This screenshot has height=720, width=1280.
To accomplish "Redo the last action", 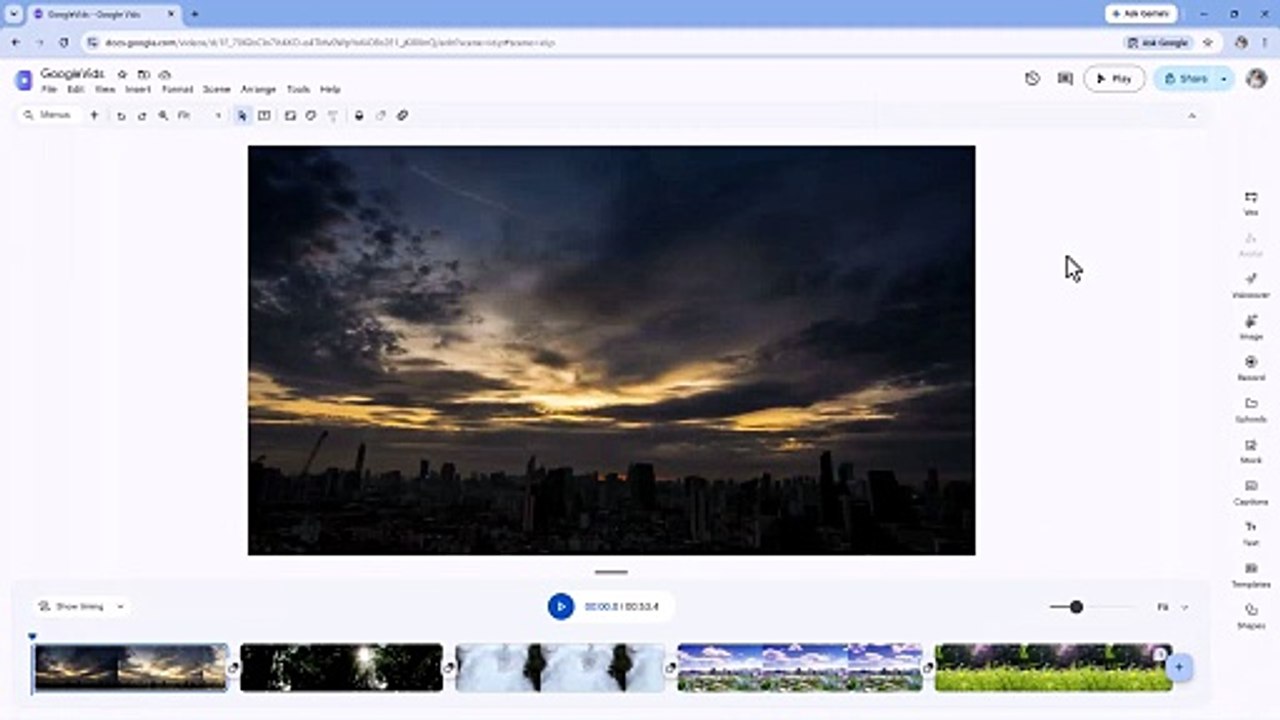I will point(142,116).
